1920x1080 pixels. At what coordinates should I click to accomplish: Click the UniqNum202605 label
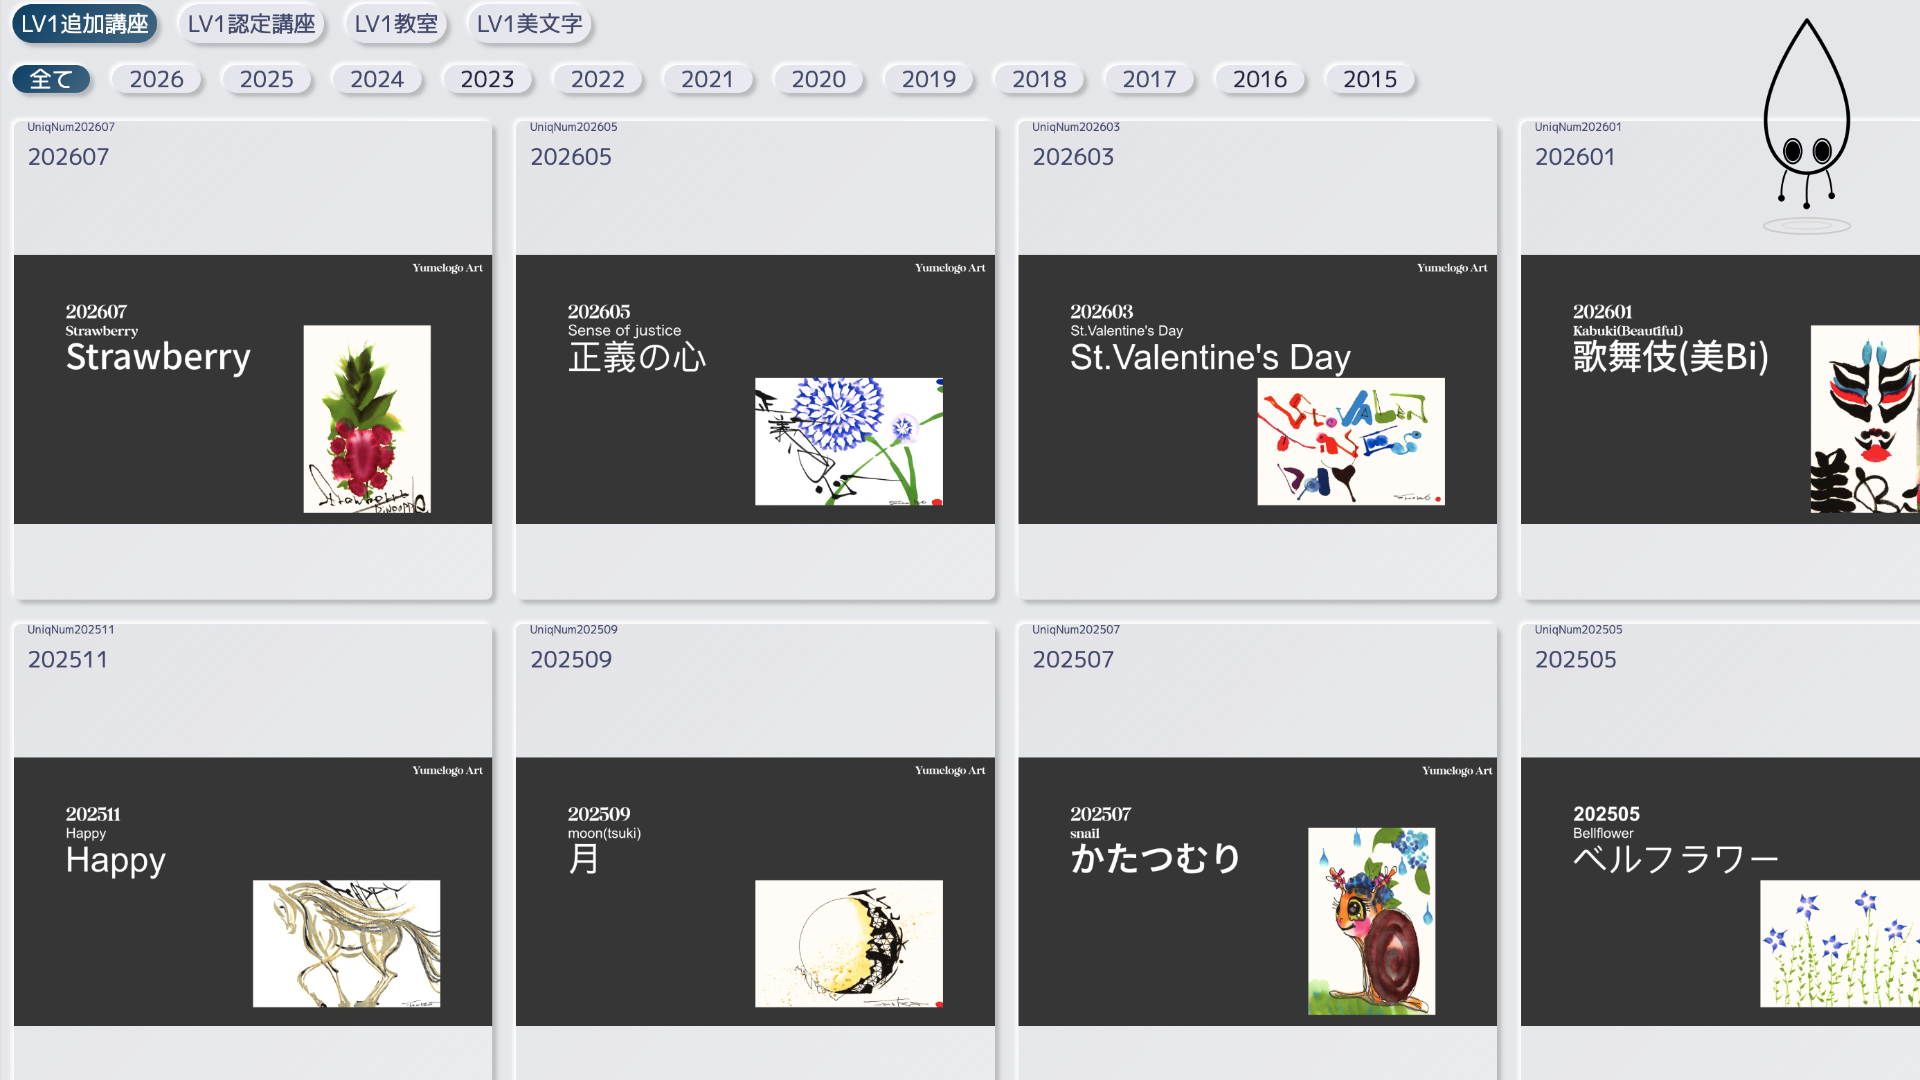[x=573, y=127]
